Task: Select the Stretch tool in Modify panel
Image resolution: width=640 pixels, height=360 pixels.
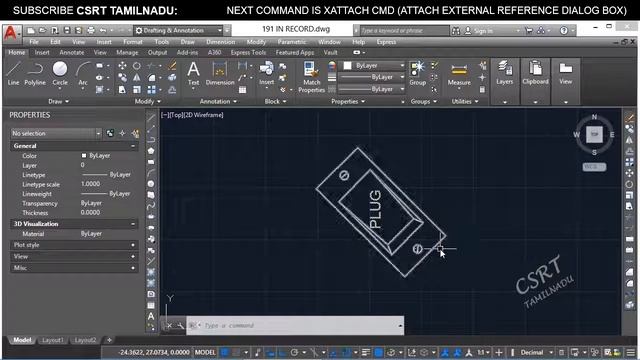Action: (122, 89)
